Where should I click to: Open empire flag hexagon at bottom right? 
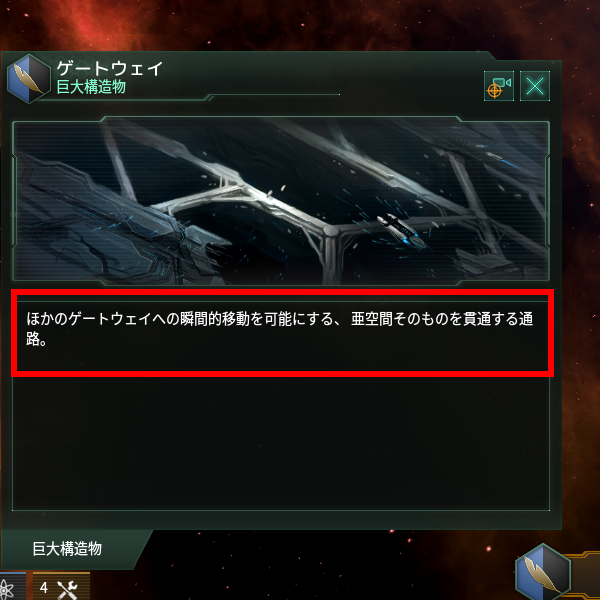coord(543,572)
